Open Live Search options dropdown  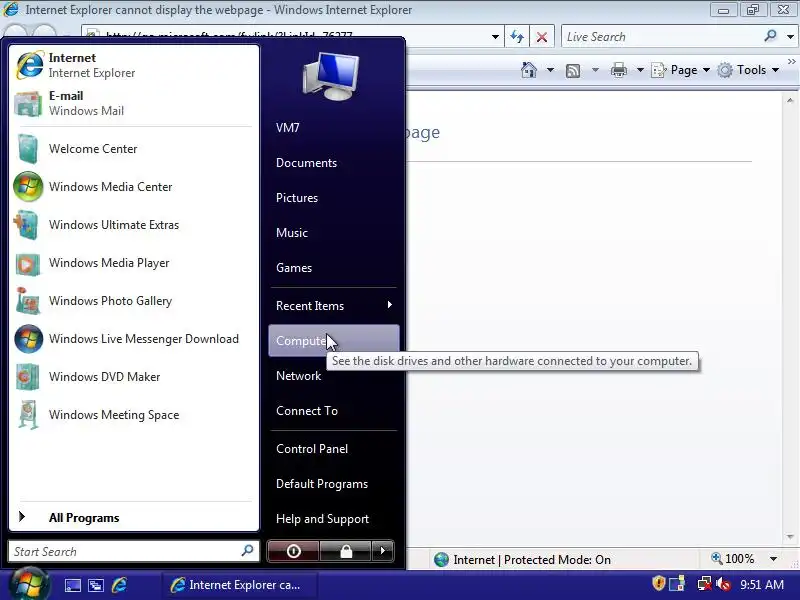point(790,37)
